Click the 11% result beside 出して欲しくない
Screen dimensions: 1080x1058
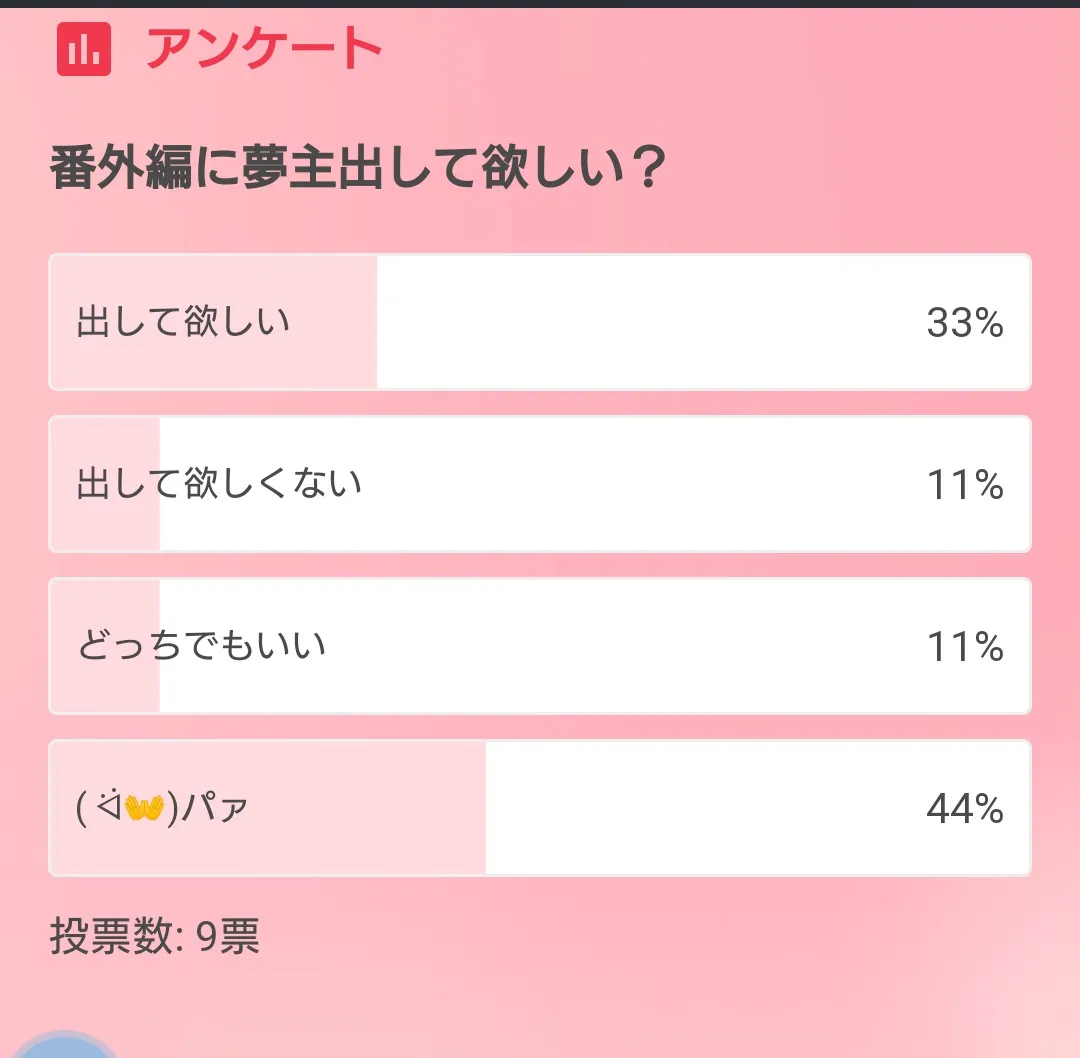[x=964, y=485]
